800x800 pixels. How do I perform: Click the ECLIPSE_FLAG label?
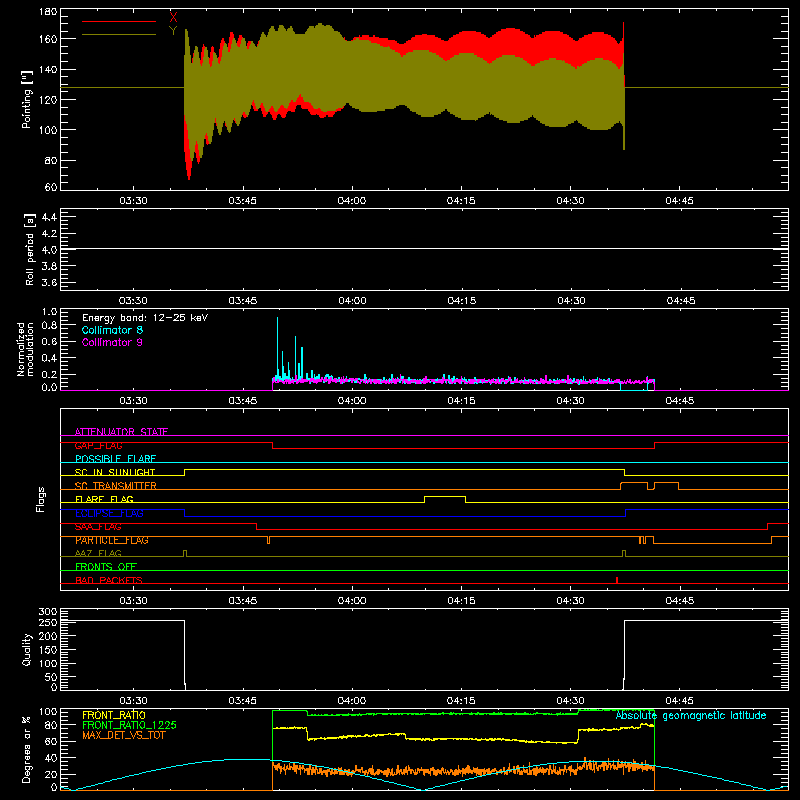pyautogui.click(x=109, y=513)
